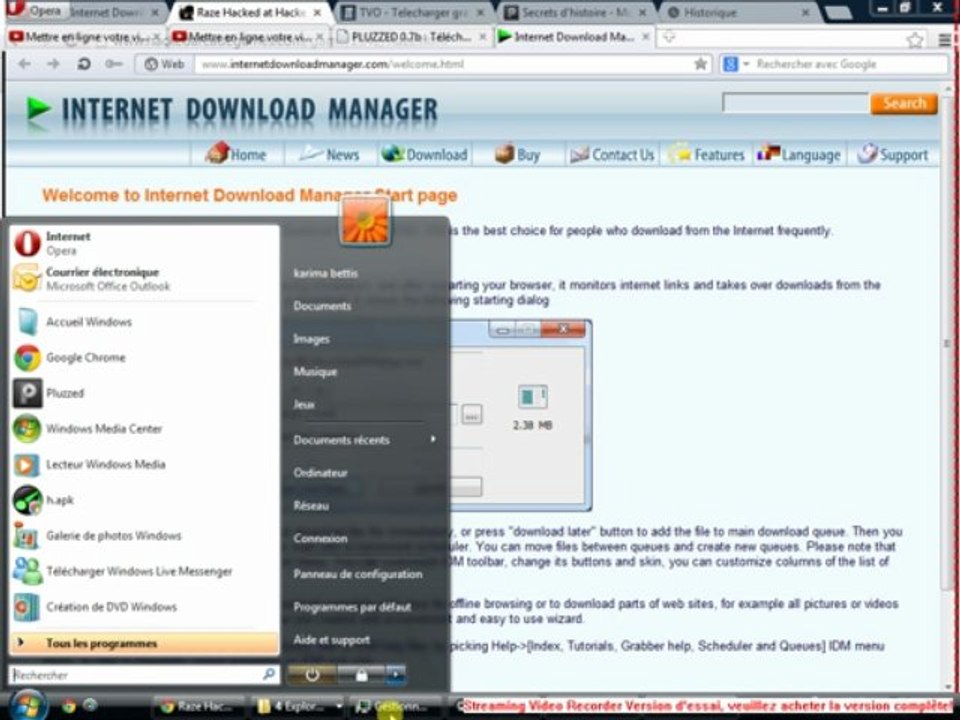Open Documents from Start menu
The image size is (960, 720).
click(322, 306)
